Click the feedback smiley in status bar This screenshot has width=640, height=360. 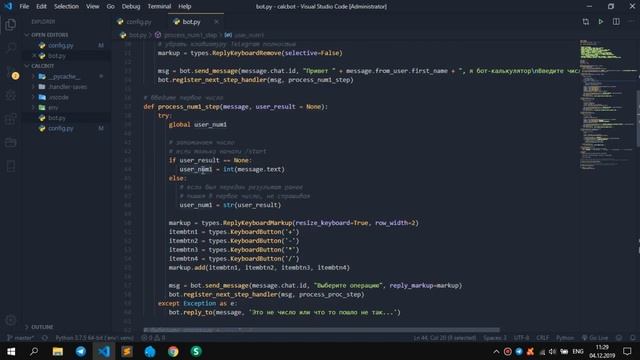(619, 338)
